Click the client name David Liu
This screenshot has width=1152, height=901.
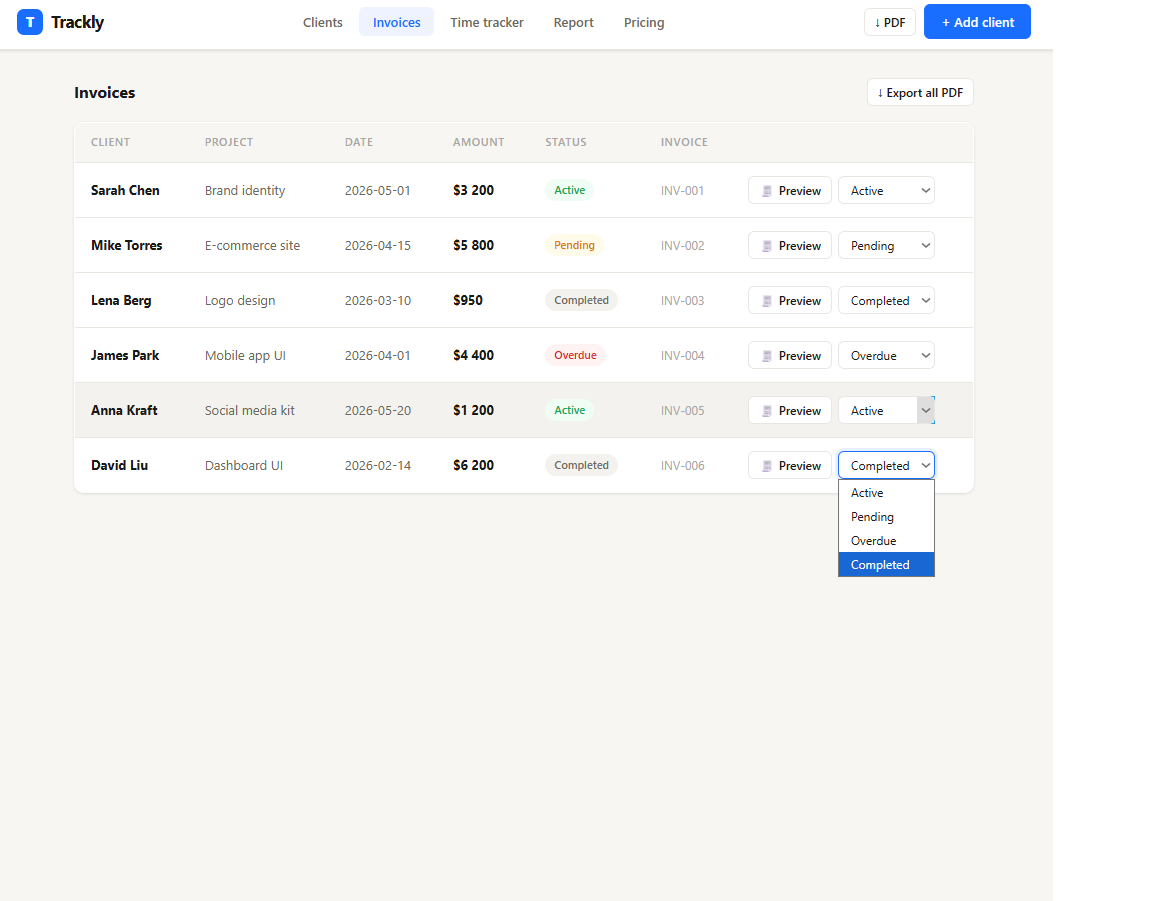pyautogui.click(x=119, y=466)
